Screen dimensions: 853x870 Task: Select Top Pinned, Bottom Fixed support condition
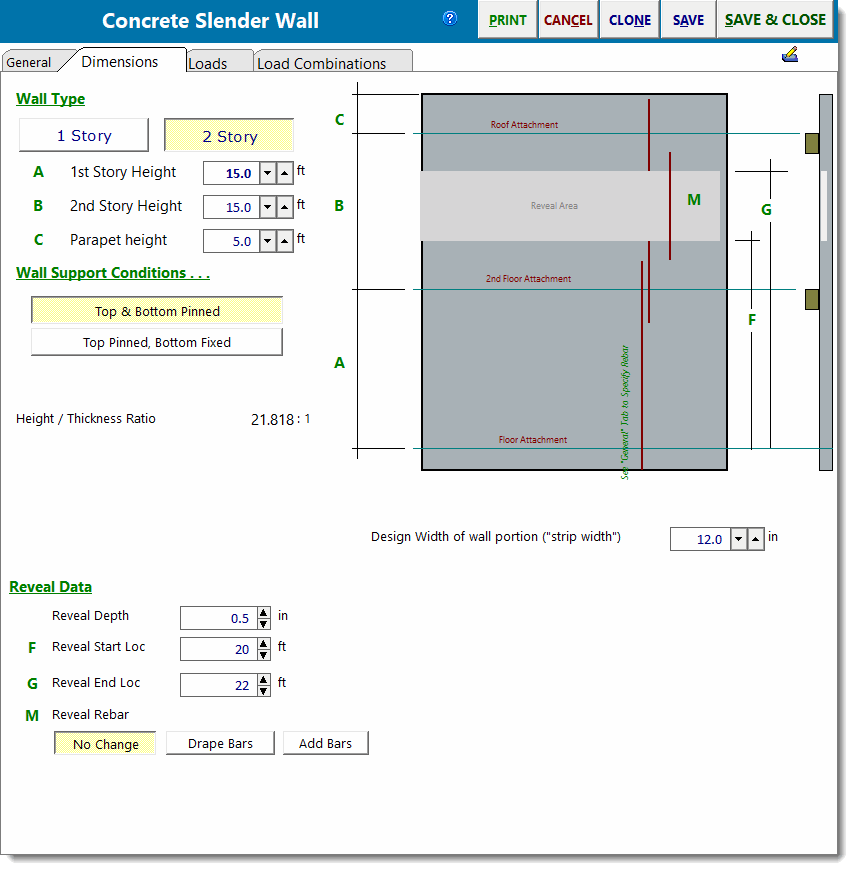pyautogui.click(x=157, y=342)
